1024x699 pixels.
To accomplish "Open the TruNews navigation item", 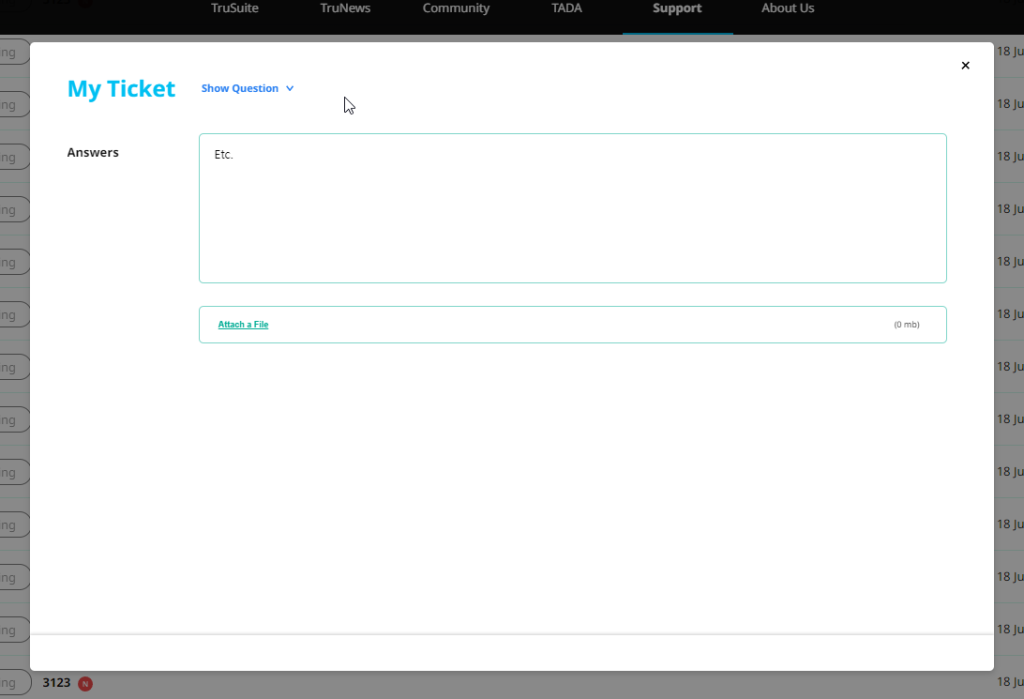I will pos(345,9).
